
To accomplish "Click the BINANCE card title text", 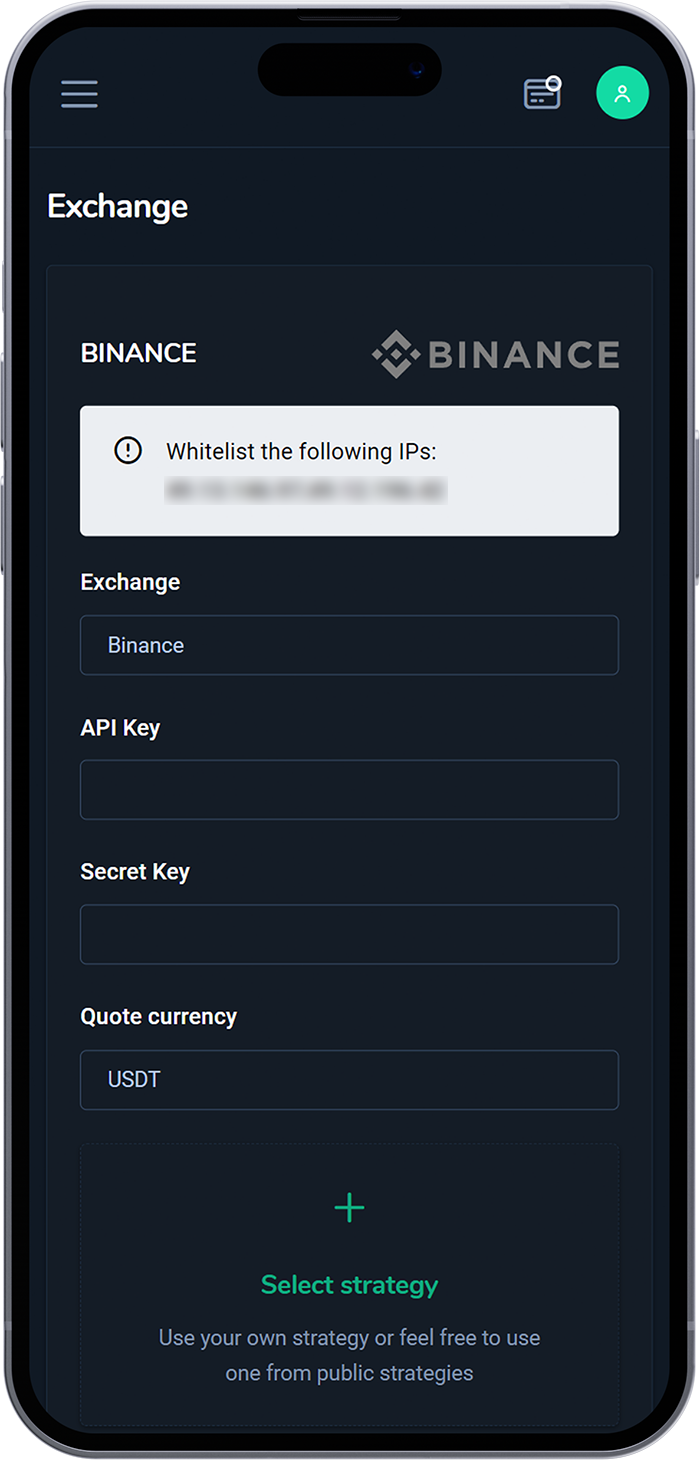I will 139,353.
